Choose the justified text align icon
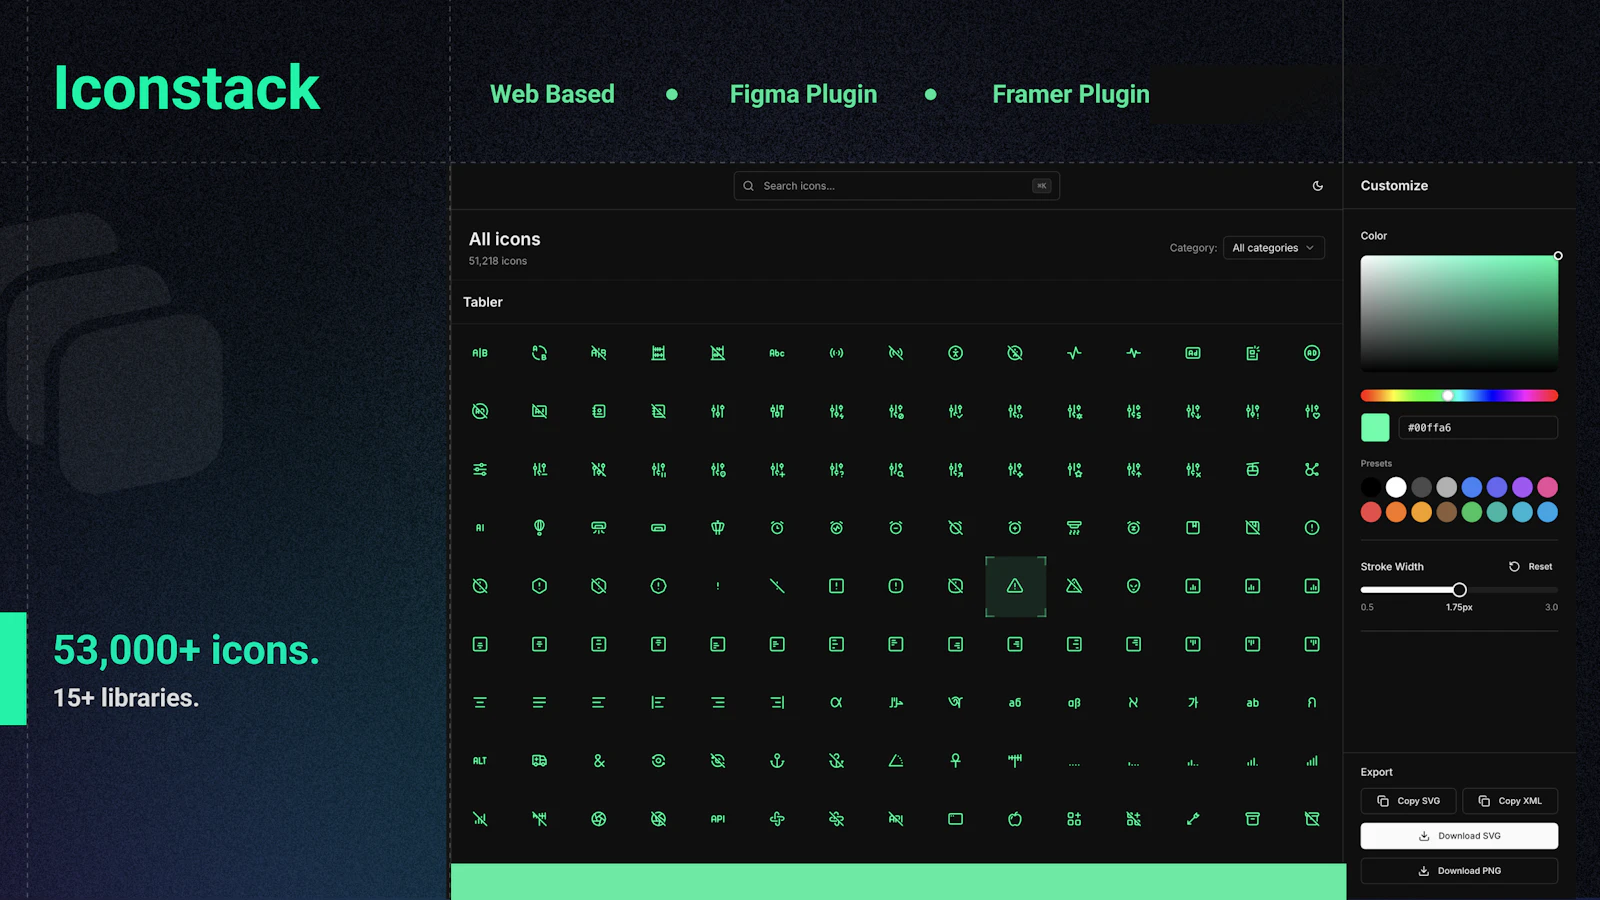This screenshot has height=900, width=1600. (539, 703)
